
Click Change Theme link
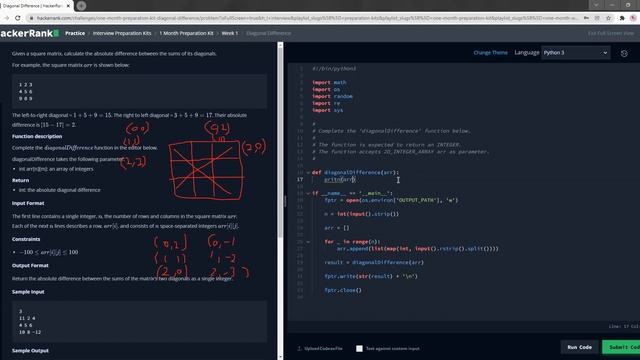tap(491, 53)
